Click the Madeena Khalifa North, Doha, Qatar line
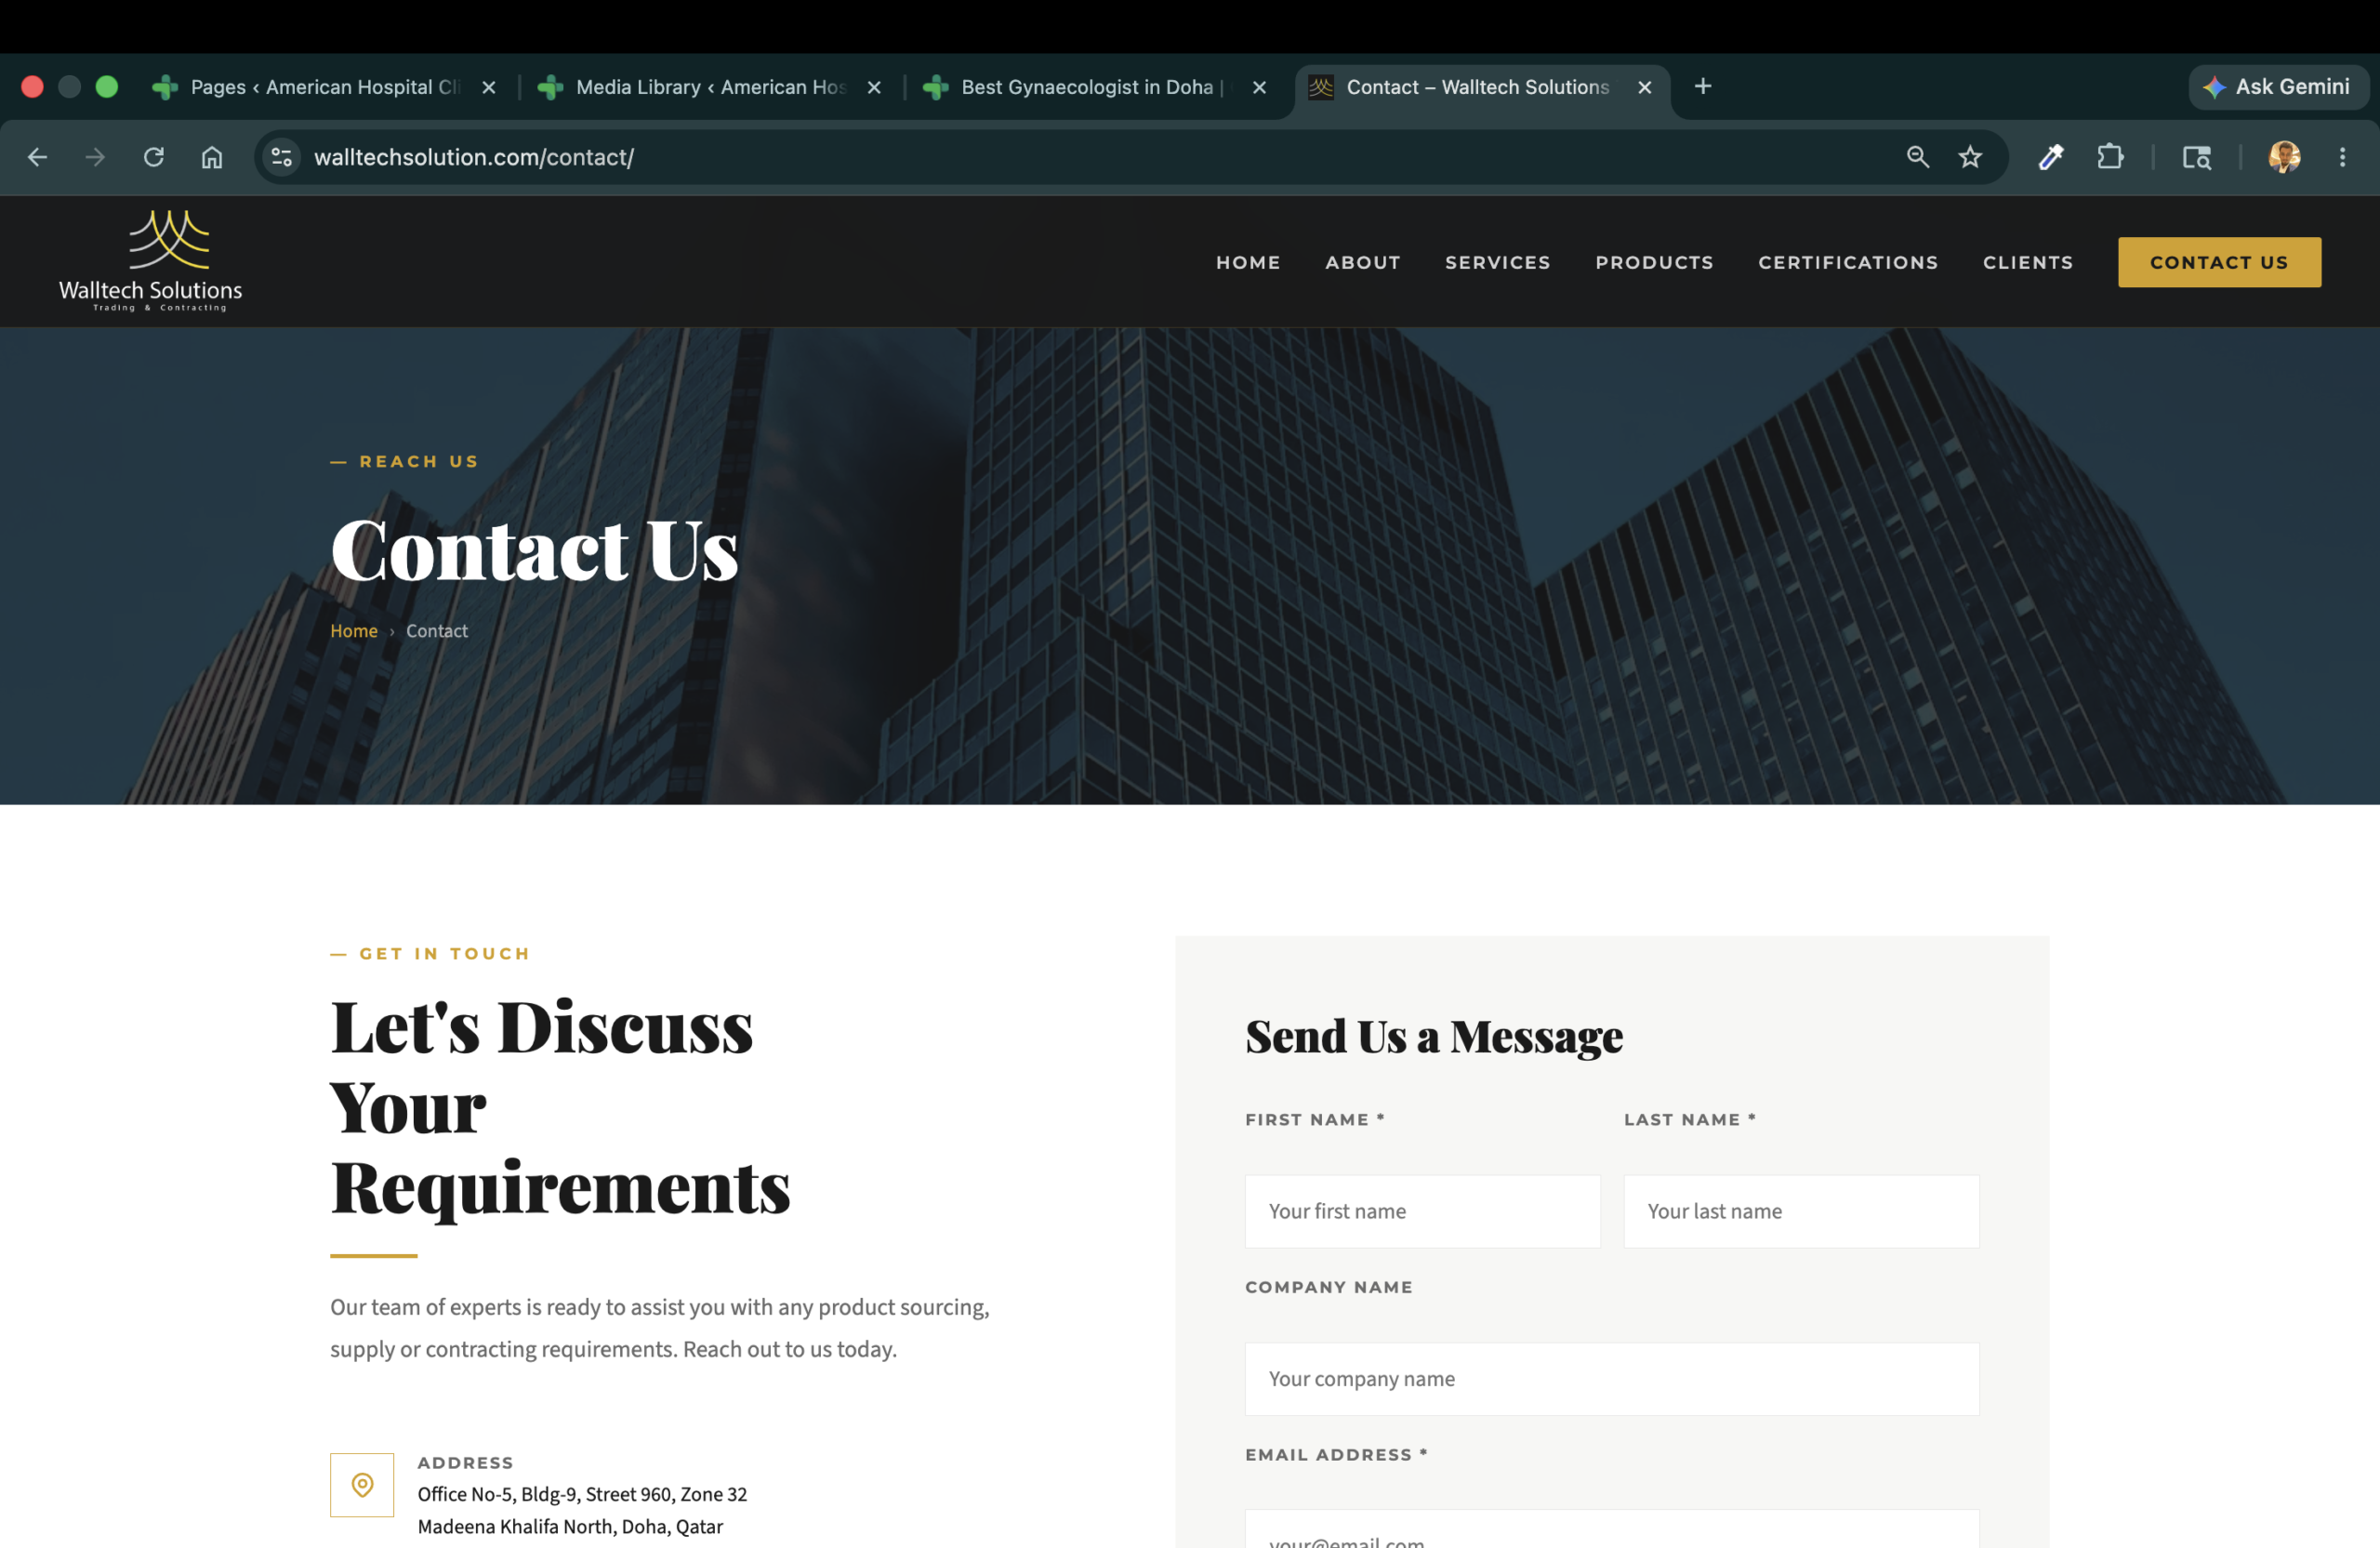The height and width of the screenshot is (1548, 2380). (x=570, y=1526)
